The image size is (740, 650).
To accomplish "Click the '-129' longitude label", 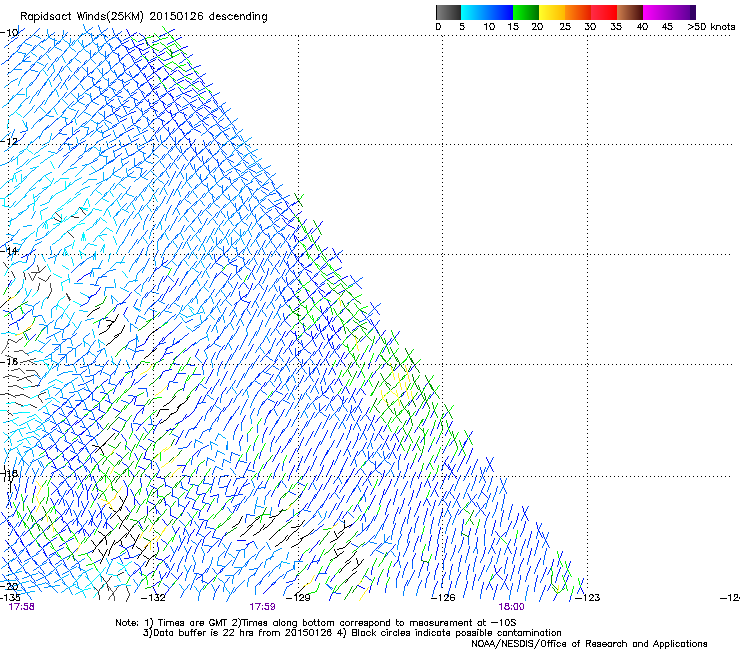I will pos(298,598).
